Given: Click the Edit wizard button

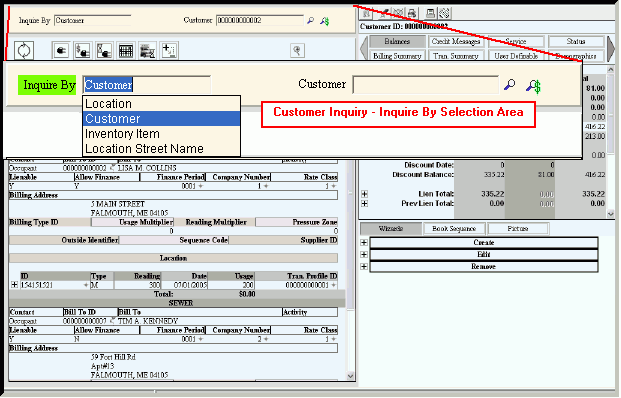Looking at the screenshot, I should click(484, 255).
